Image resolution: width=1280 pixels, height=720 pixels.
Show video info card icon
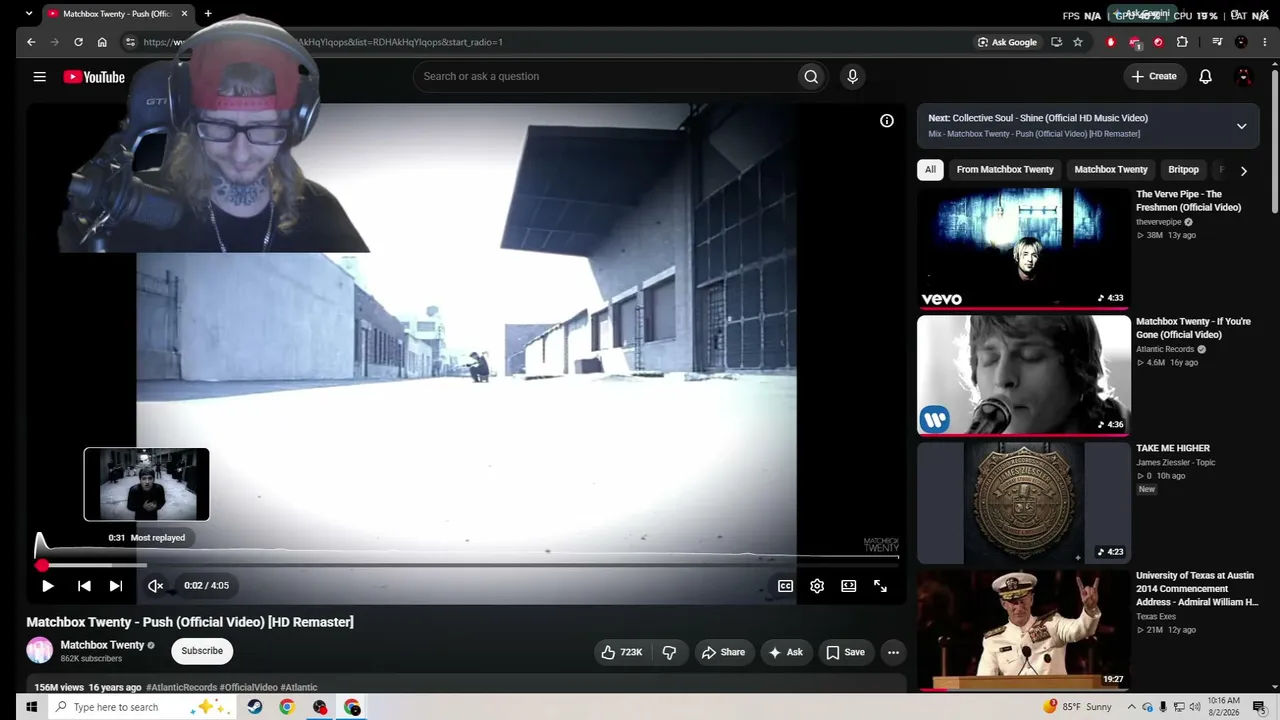click(886, 121)
